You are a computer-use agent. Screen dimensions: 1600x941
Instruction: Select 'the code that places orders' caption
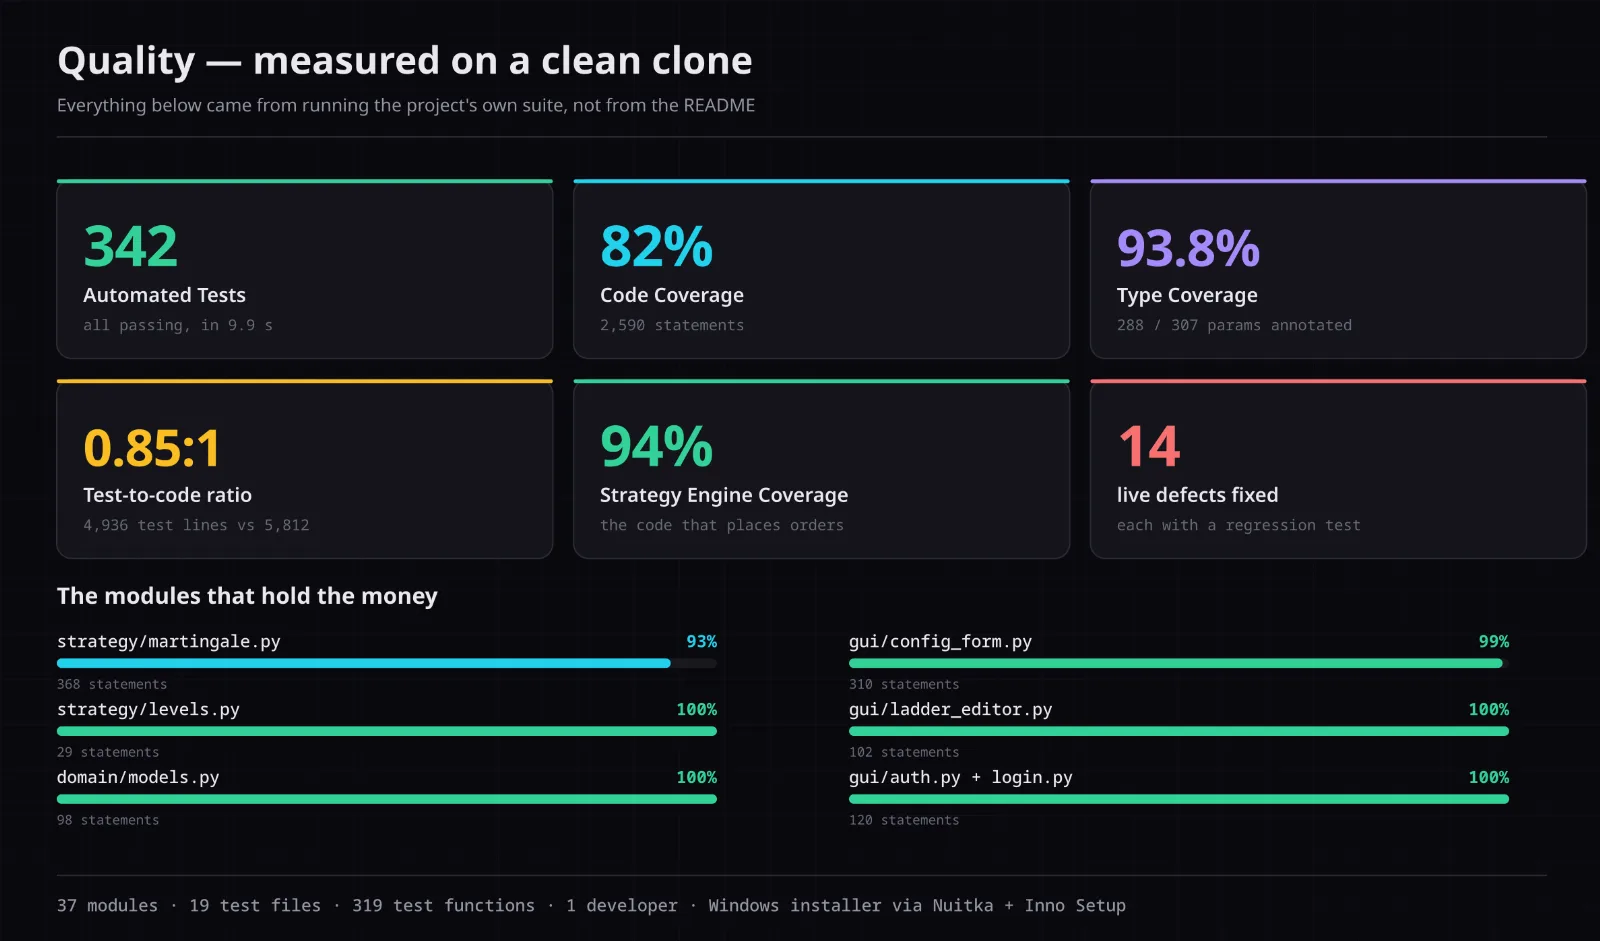click(722, 525)
